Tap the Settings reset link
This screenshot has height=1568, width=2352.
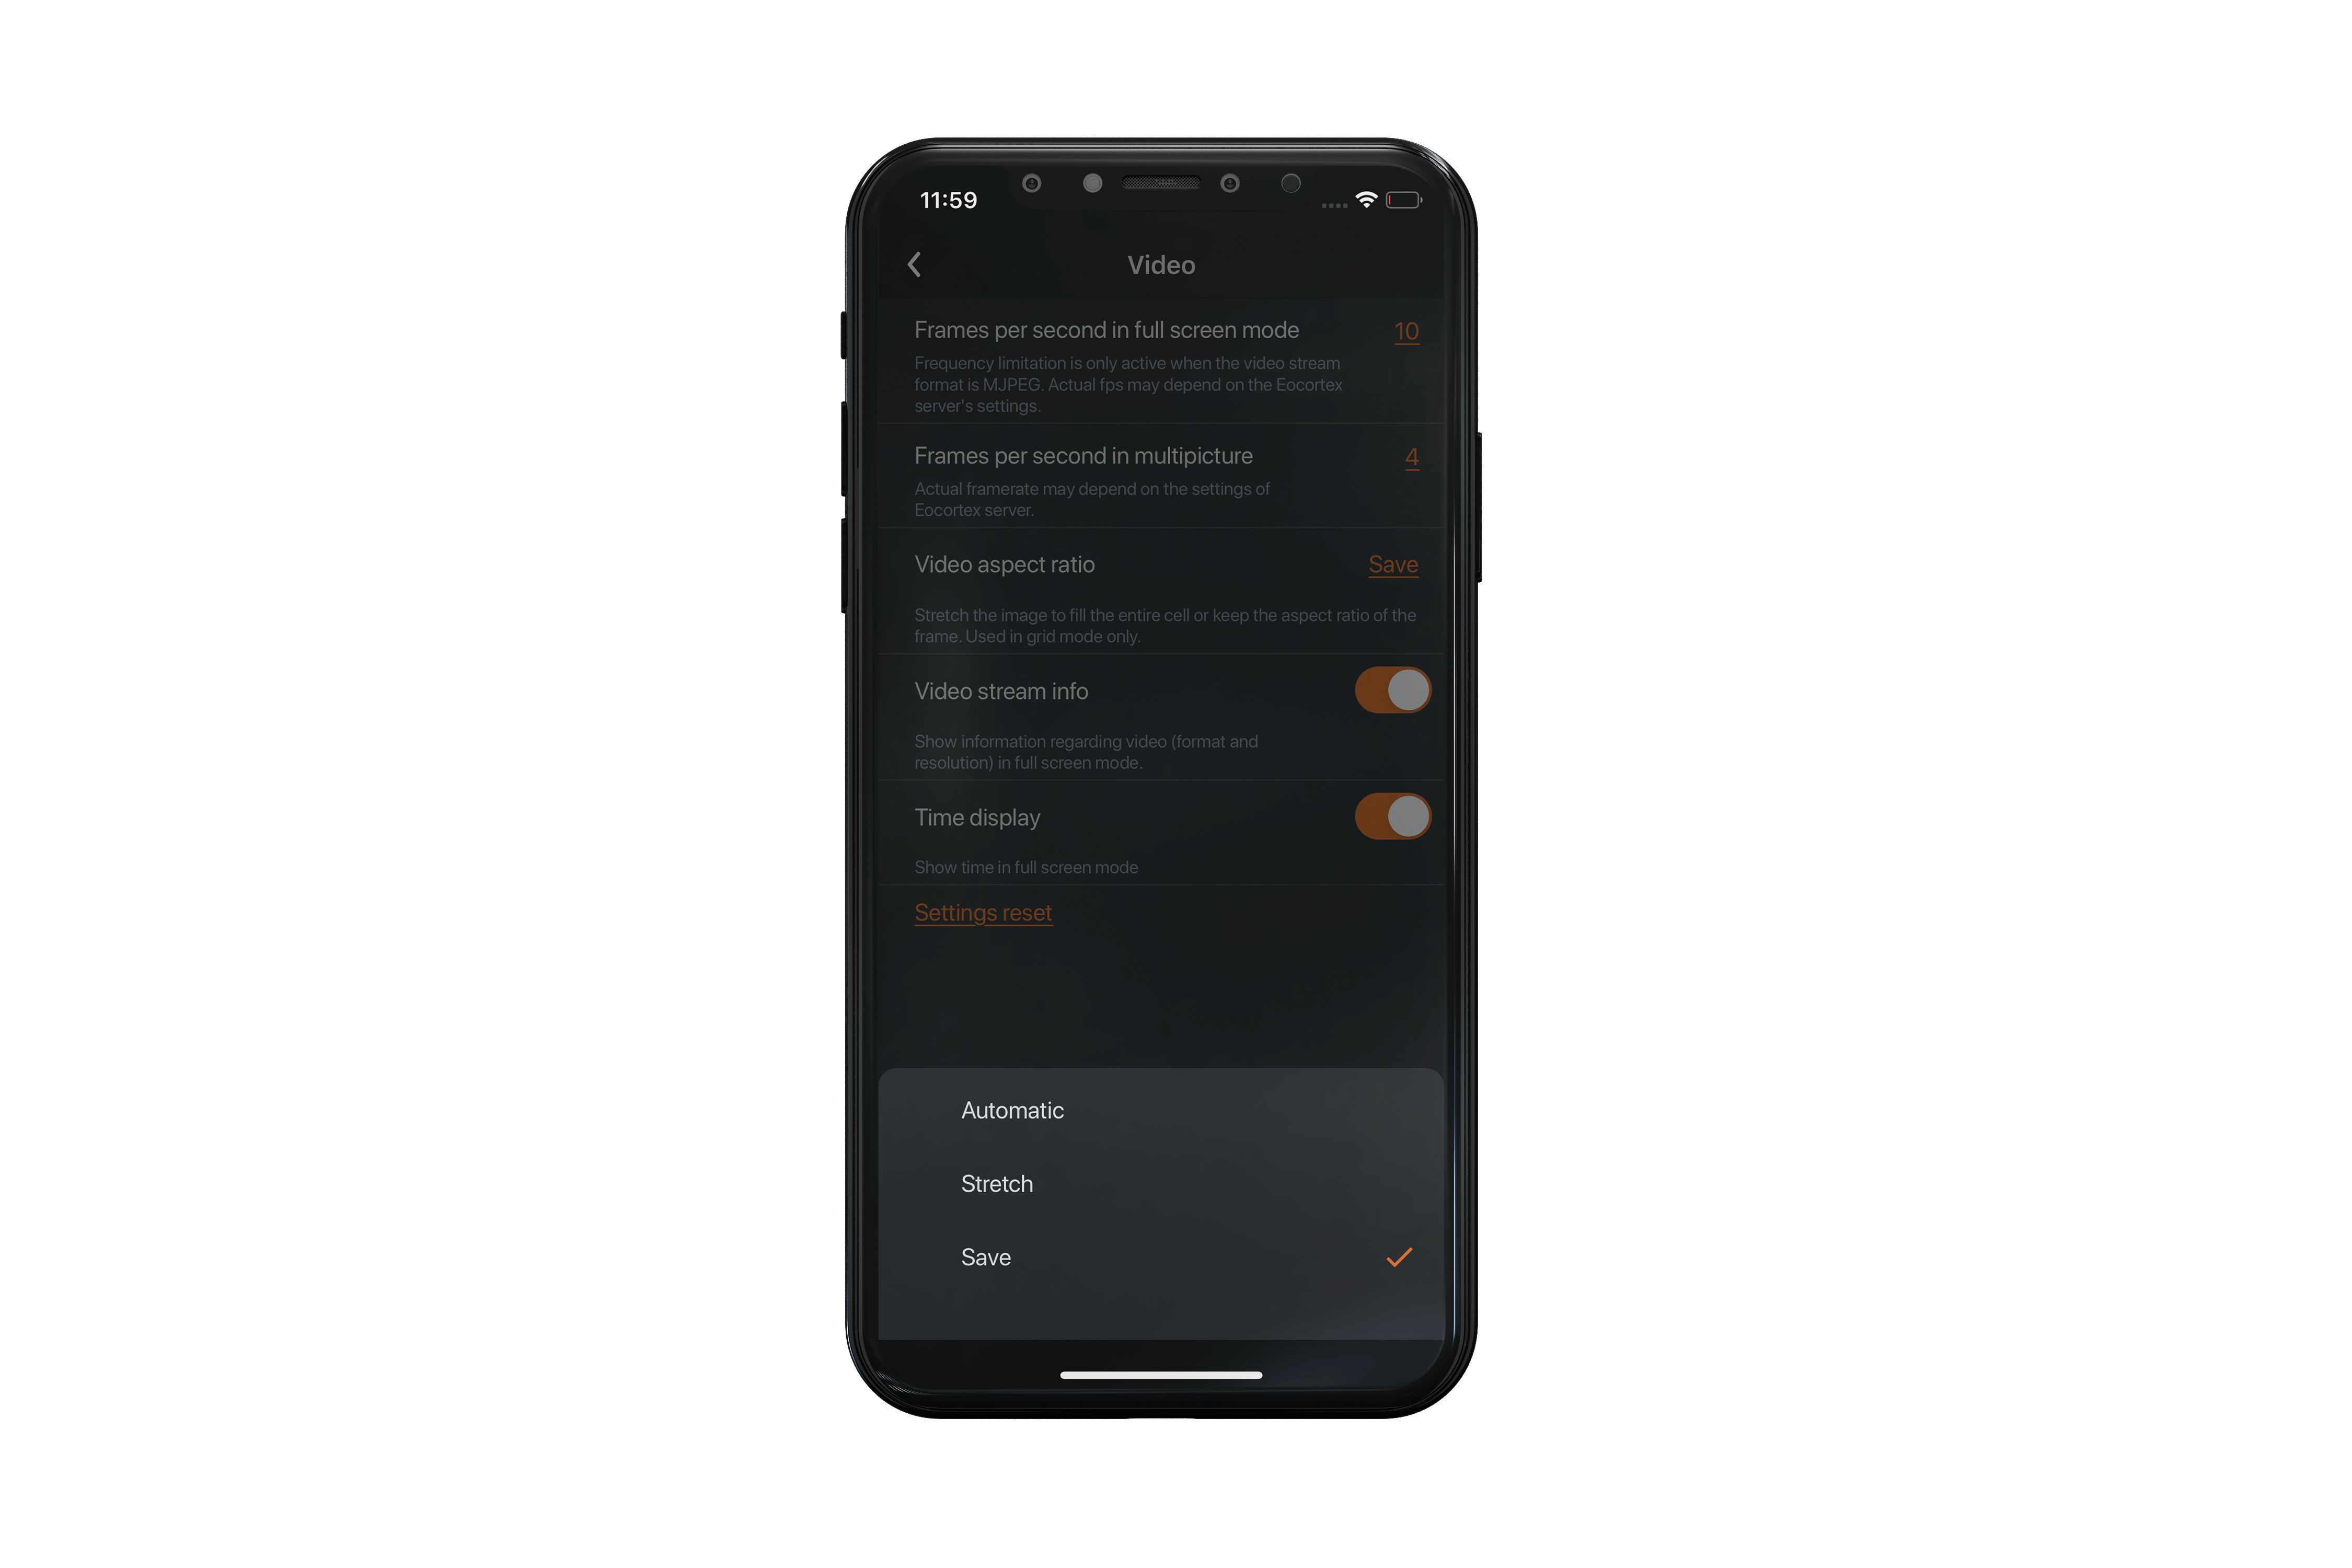[x=984, y=912]
